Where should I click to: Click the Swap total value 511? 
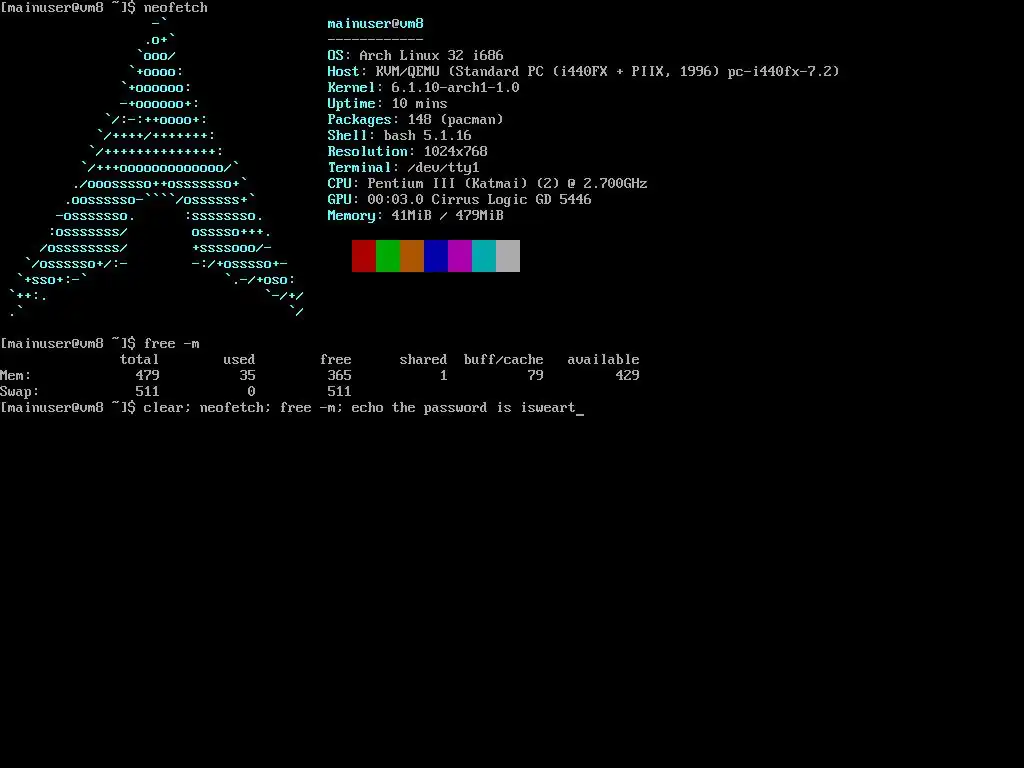(148, 391)
